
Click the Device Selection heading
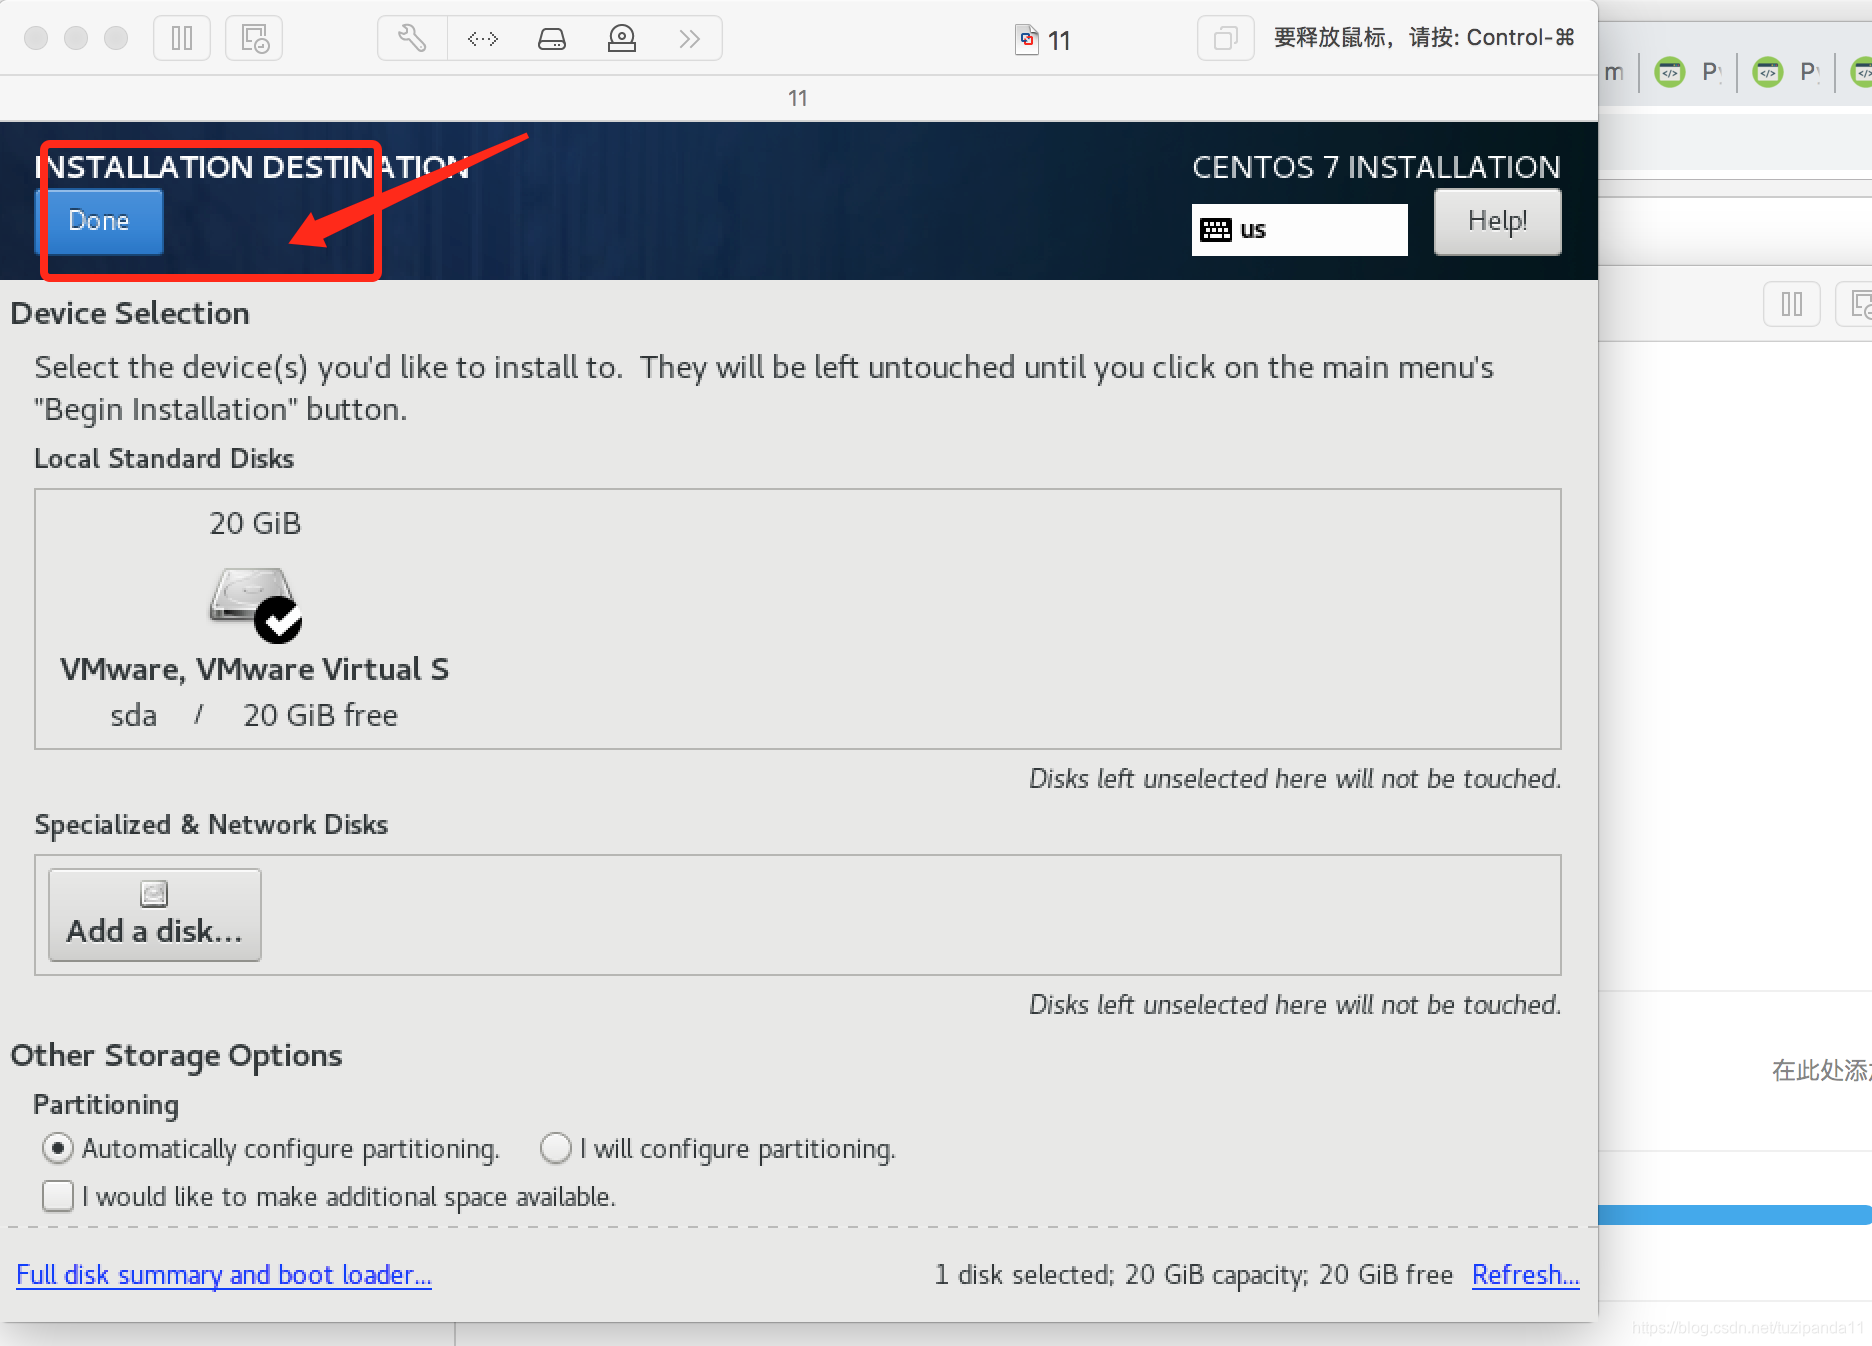click(130, 314)
